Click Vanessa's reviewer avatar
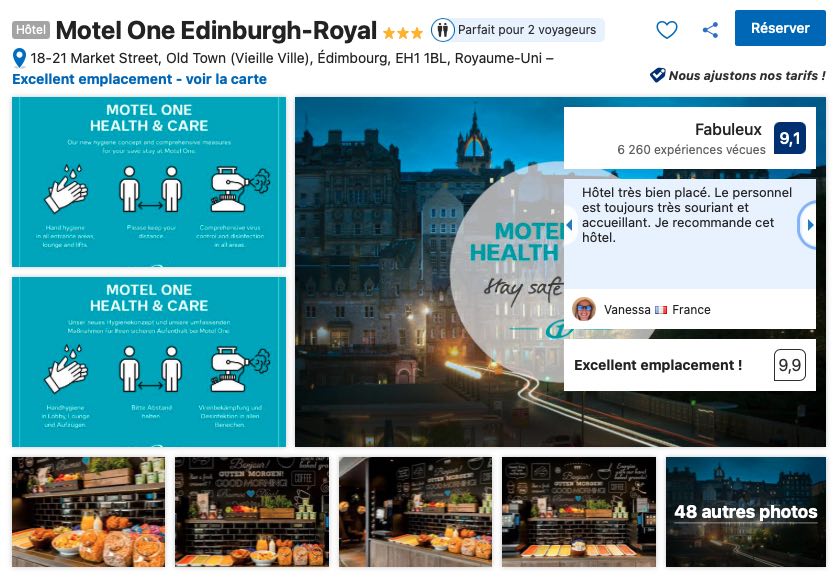This screenshot has width=837, height=578. [x=584, y=309]
